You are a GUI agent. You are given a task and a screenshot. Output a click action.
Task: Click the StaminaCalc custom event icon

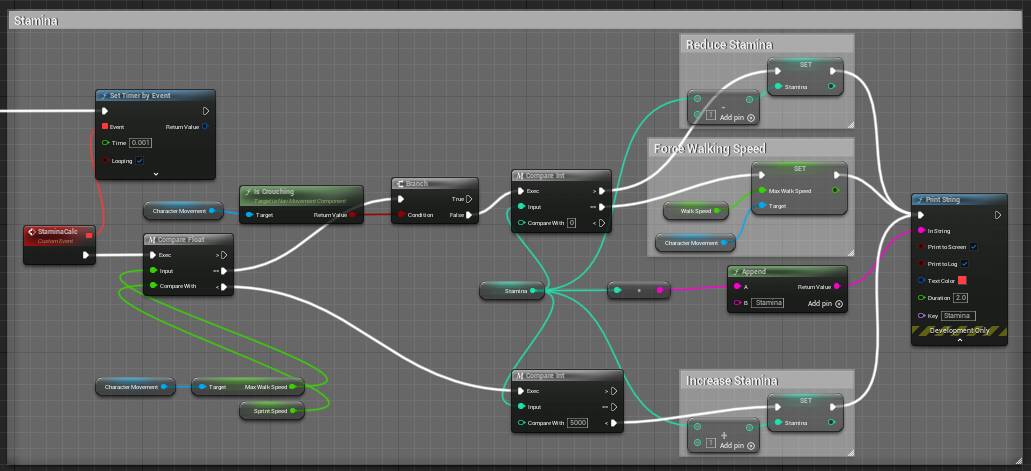pos(33,232)
